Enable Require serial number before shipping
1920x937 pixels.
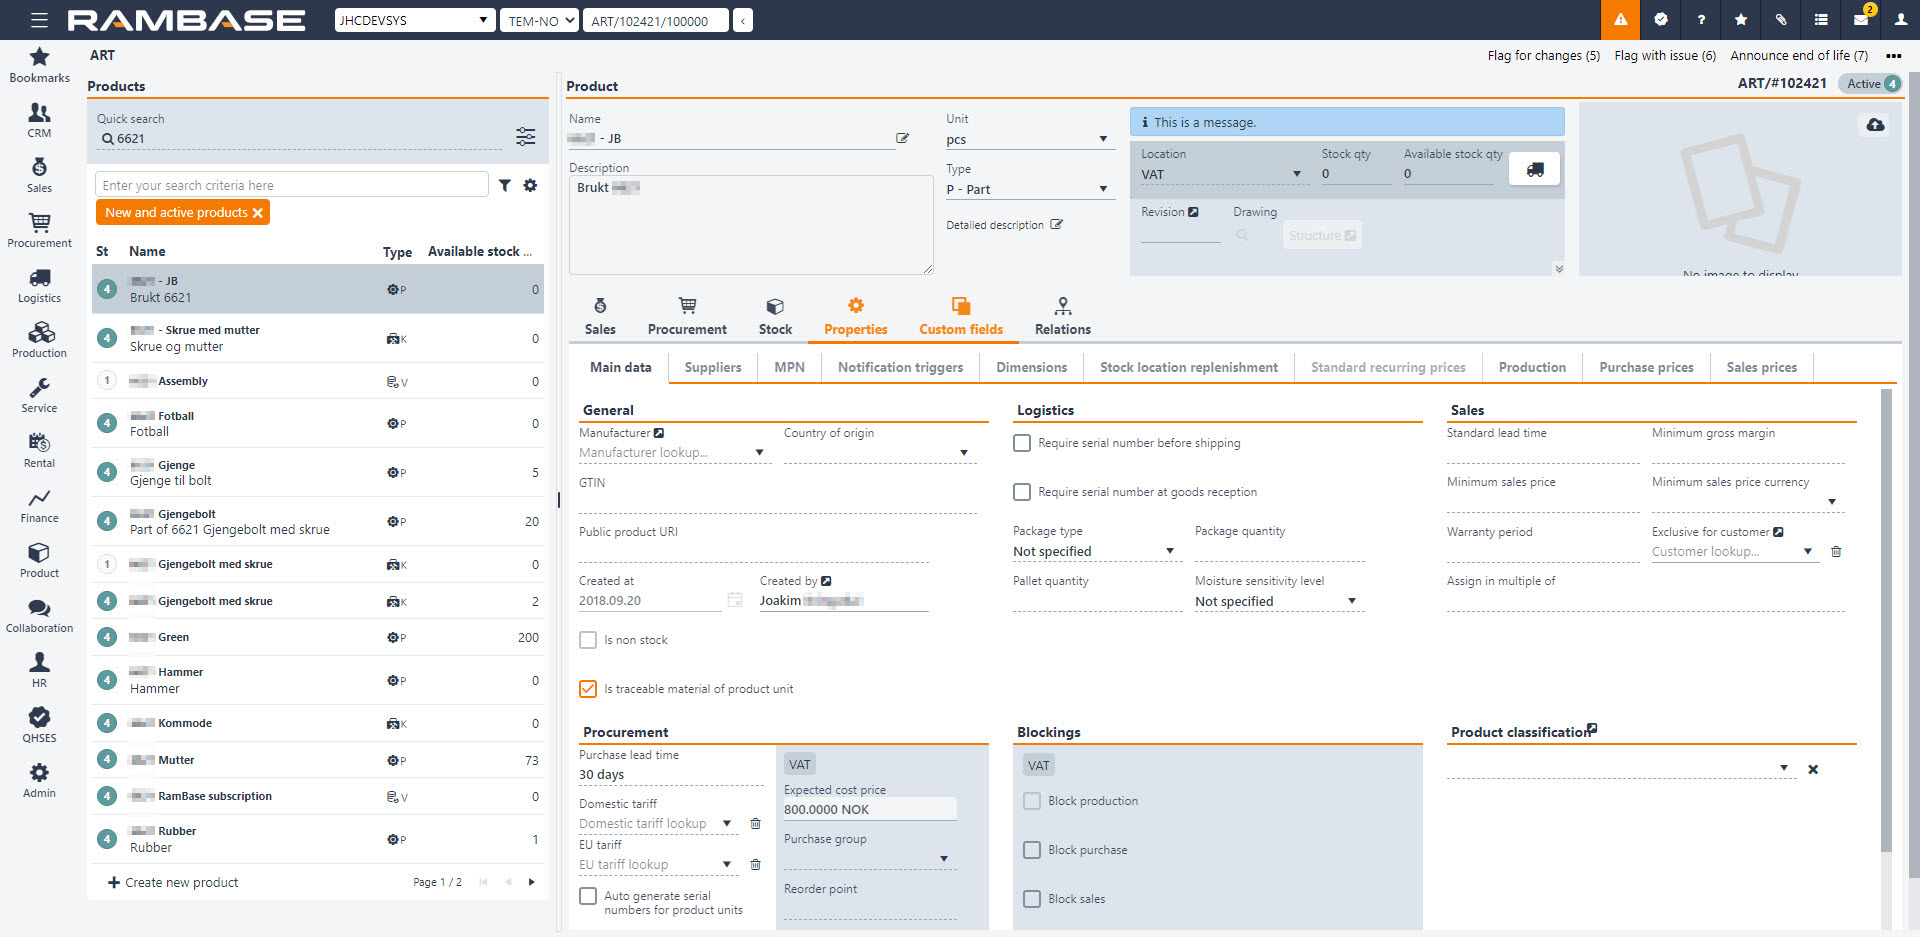click(1022, 443)
